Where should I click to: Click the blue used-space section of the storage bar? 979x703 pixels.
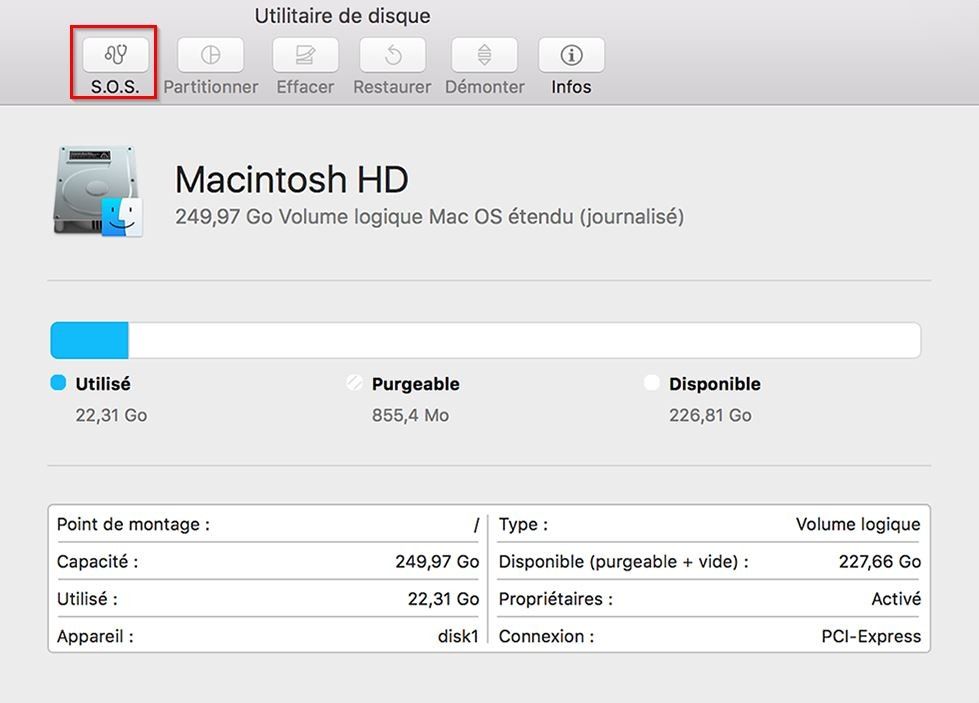point(88,340)
